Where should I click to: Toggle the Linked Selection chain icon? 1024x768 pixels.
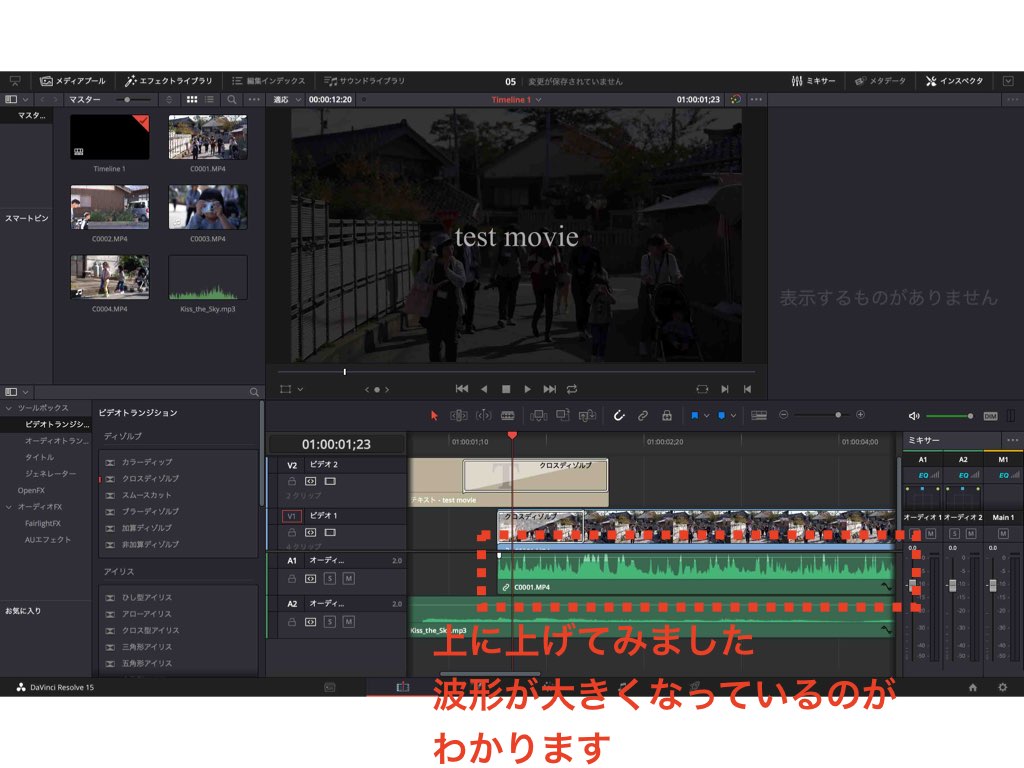point(643,415)
